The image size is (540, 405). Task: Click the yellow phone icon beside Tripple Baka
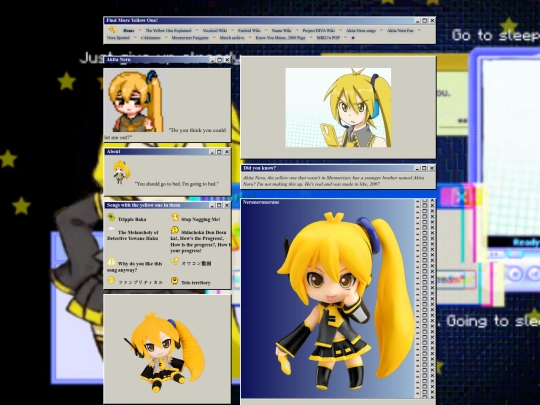111,217
